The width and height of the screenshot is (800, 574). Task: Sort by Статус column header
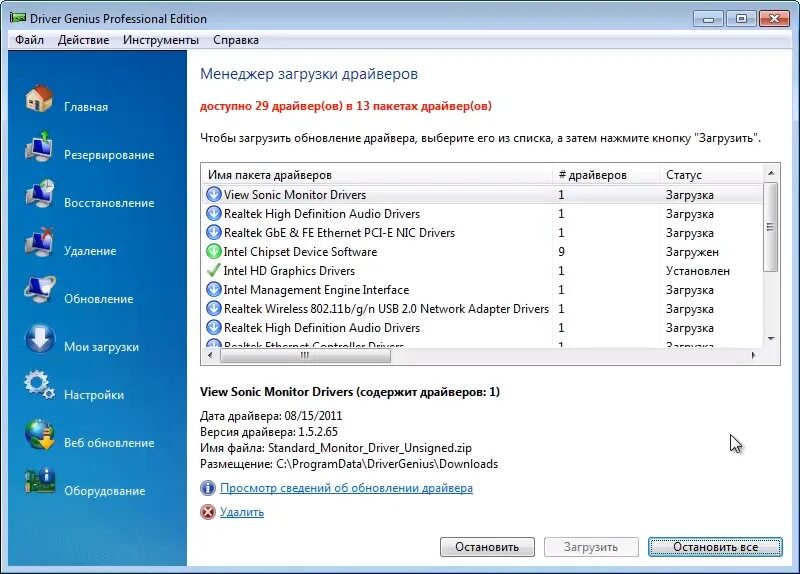point(711,175)
